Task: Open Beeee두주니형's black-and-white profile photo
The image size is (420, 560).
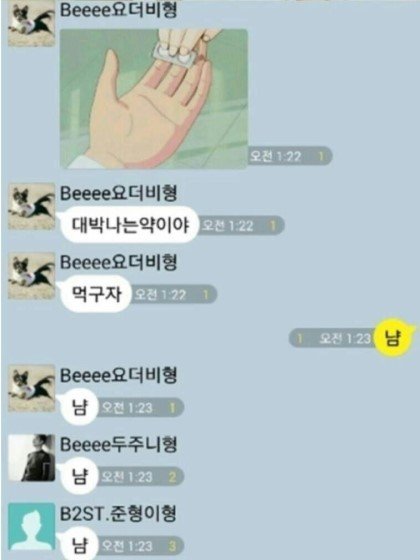Action: (x=32, y=458)
